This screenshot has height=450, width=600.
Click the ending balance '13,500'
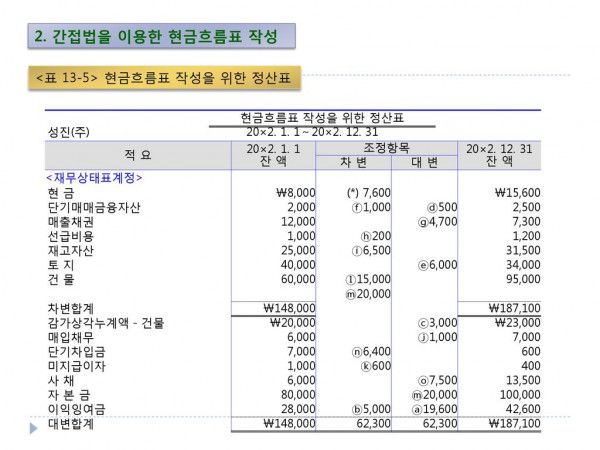[x=523, y=380]
